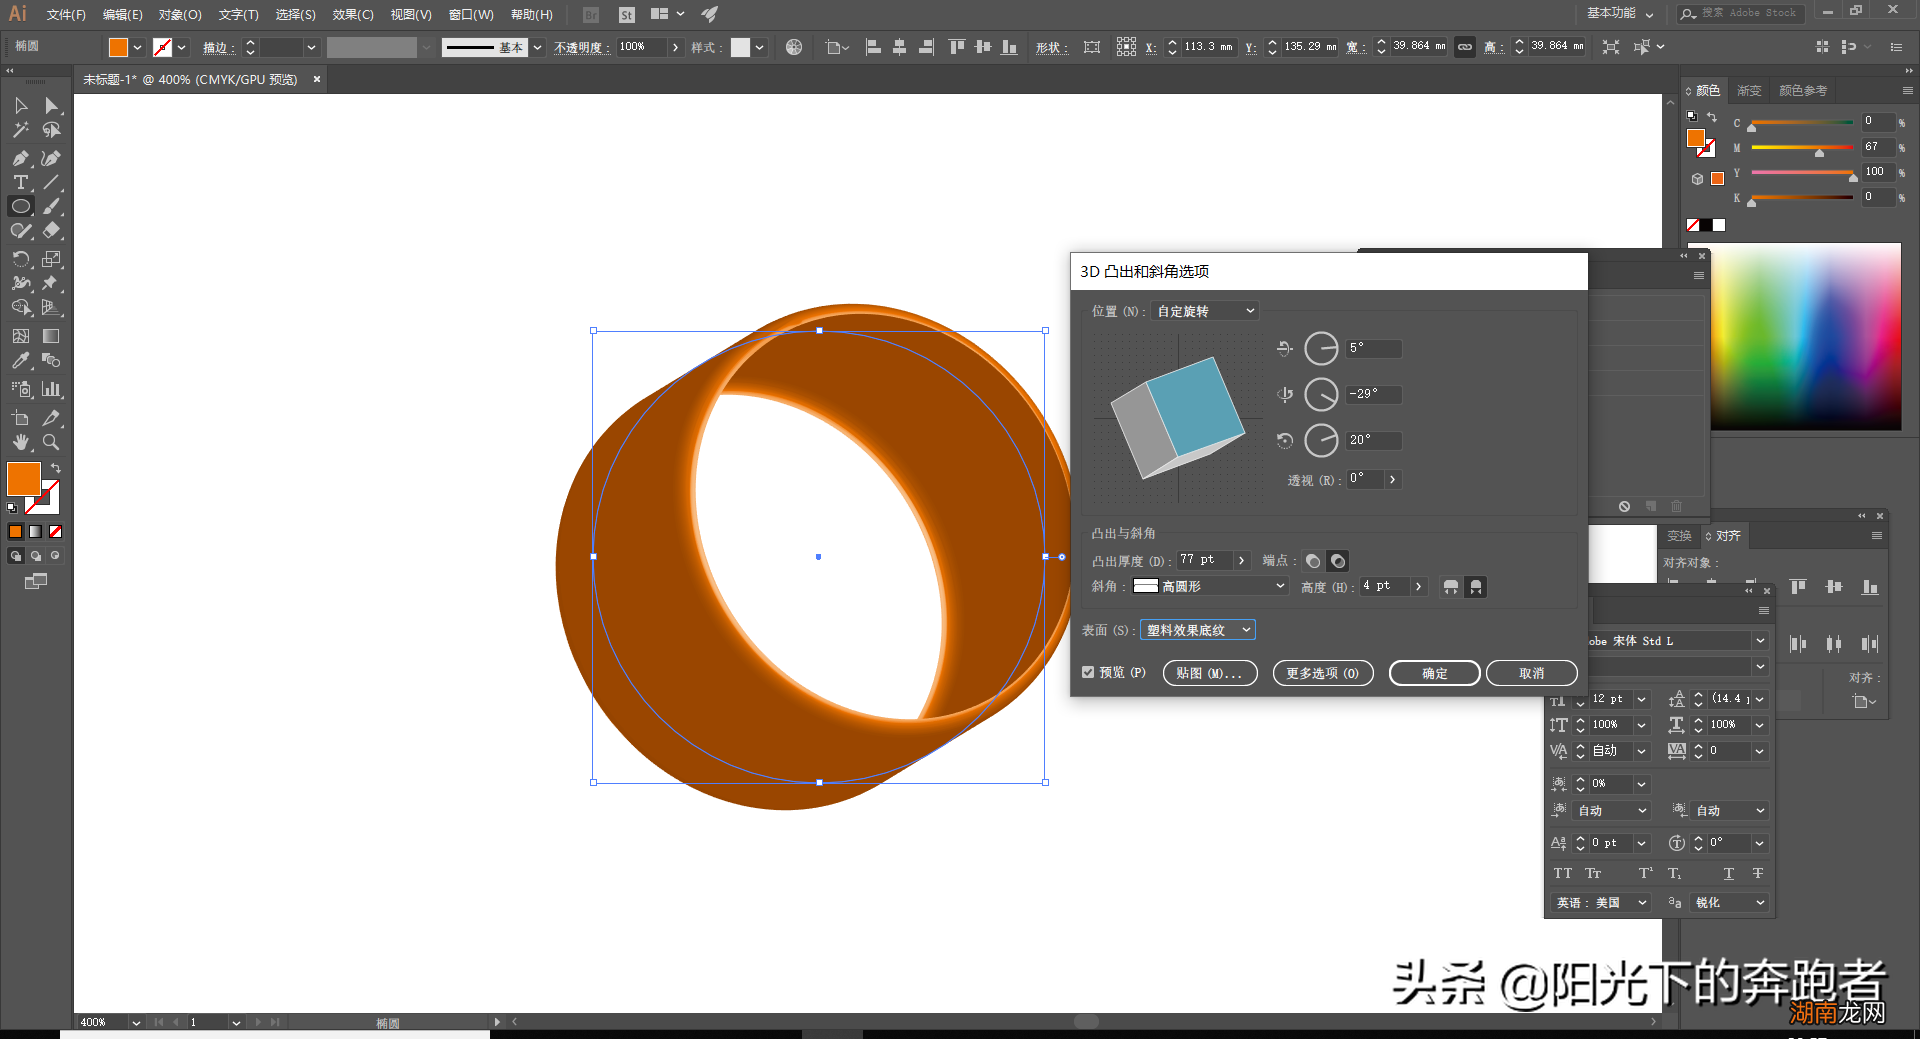The height and width of the screenshot is (1039, 1920).
Task: Select the Eyedropper tool
Action: point(20,361)
